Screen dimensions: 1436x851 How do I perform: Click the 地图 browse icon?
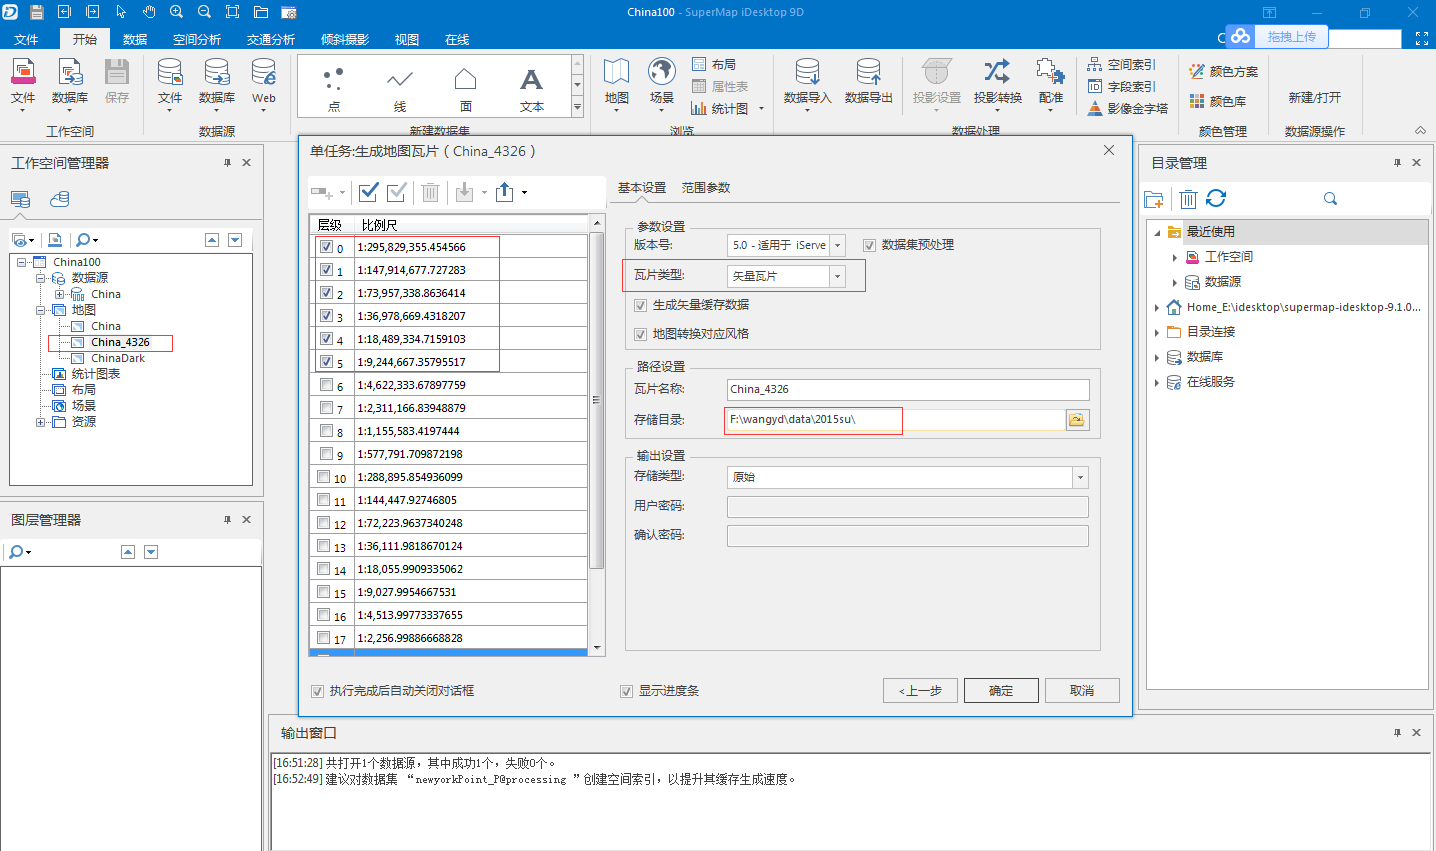(x=617, y=72)
